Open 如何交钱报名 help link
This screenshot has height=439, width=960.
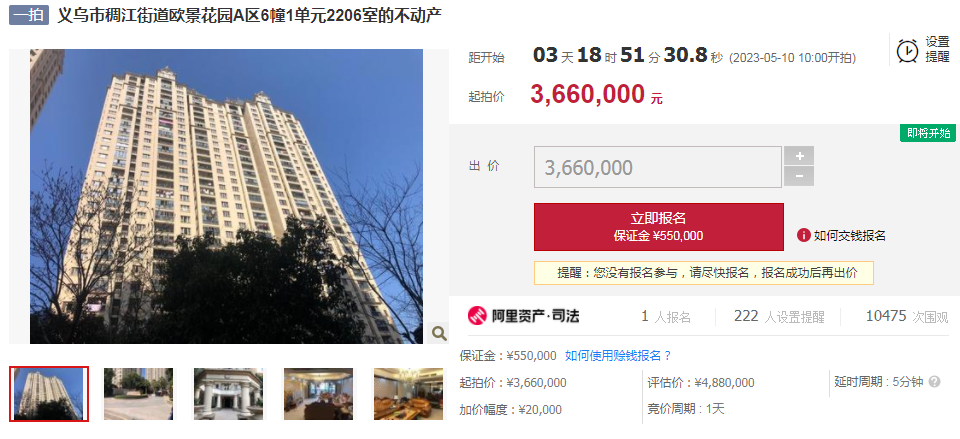[x=849, y=236]
